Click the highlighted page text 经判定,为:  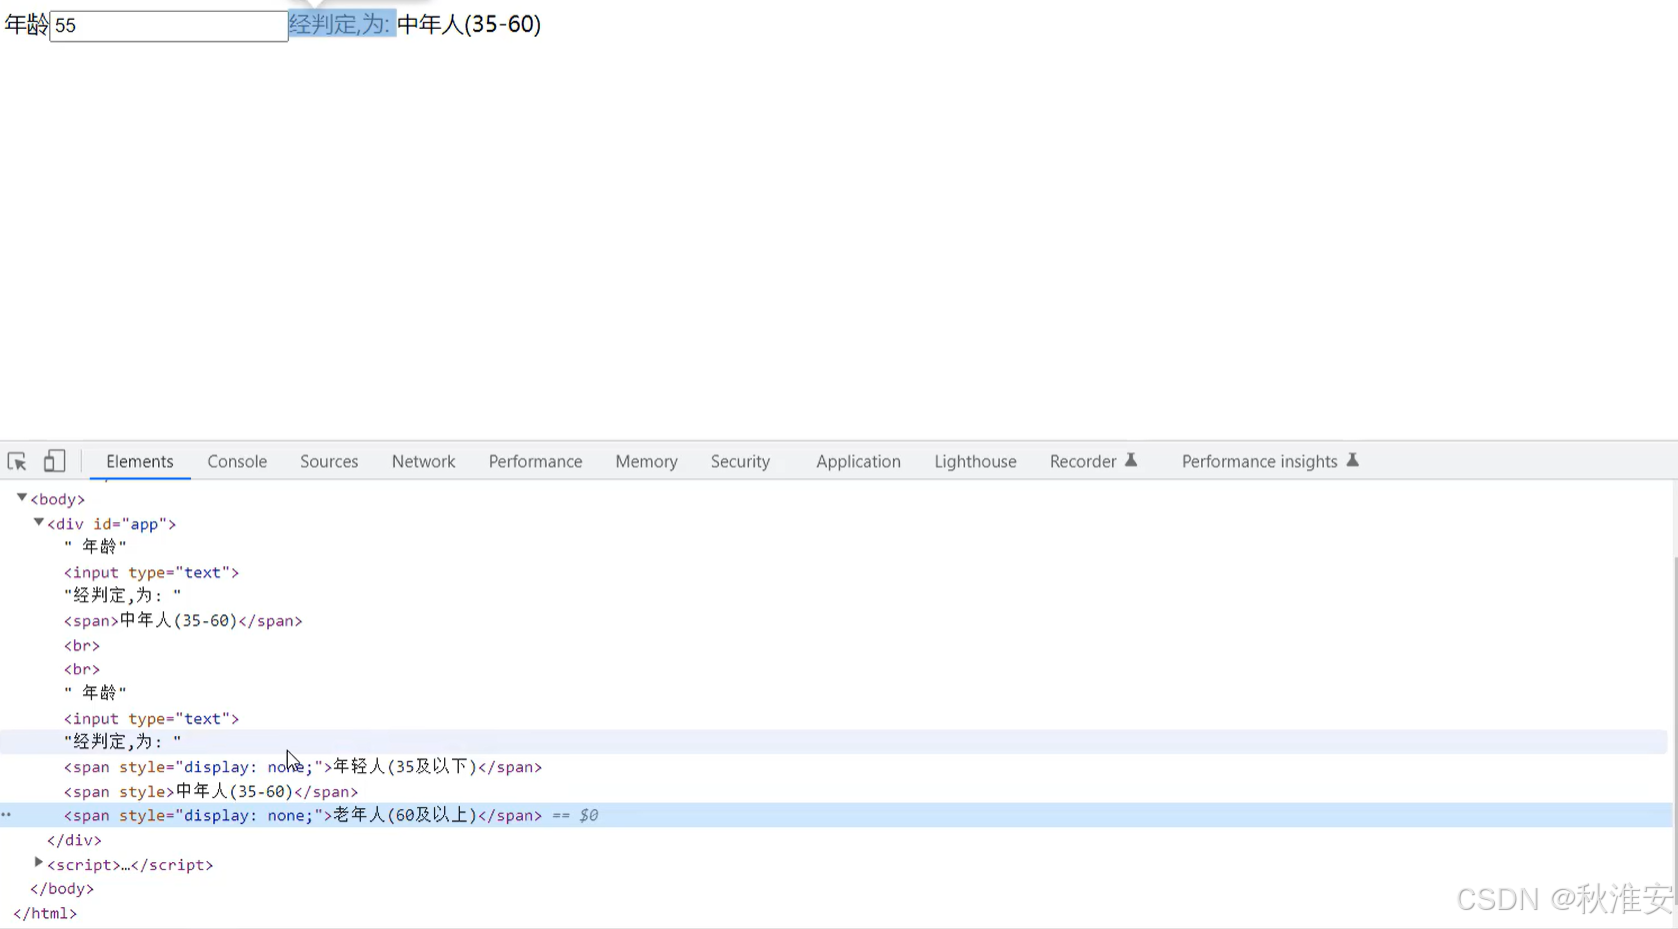coord(342,24)
